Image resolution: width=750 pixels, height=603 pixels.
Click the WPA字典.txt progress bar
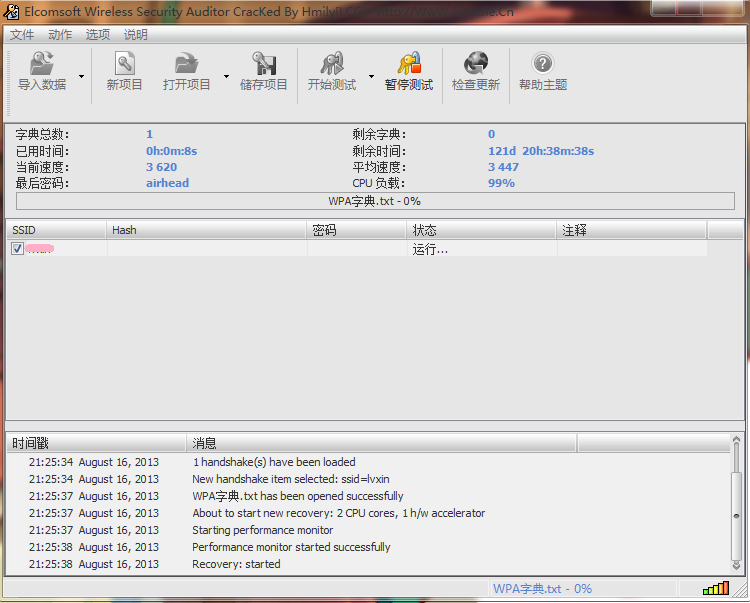tap(375, 201)
